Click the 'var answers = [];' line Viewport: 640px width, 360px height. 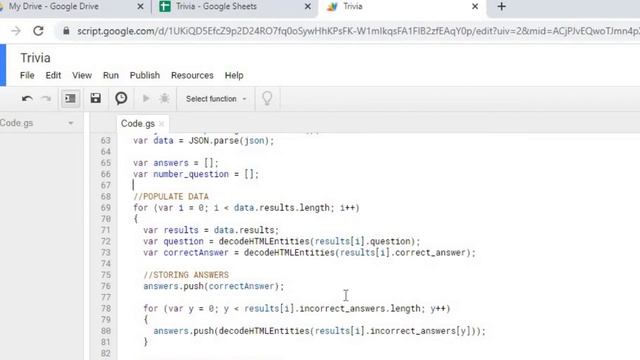pyautogui.click(x=176, y=163)
